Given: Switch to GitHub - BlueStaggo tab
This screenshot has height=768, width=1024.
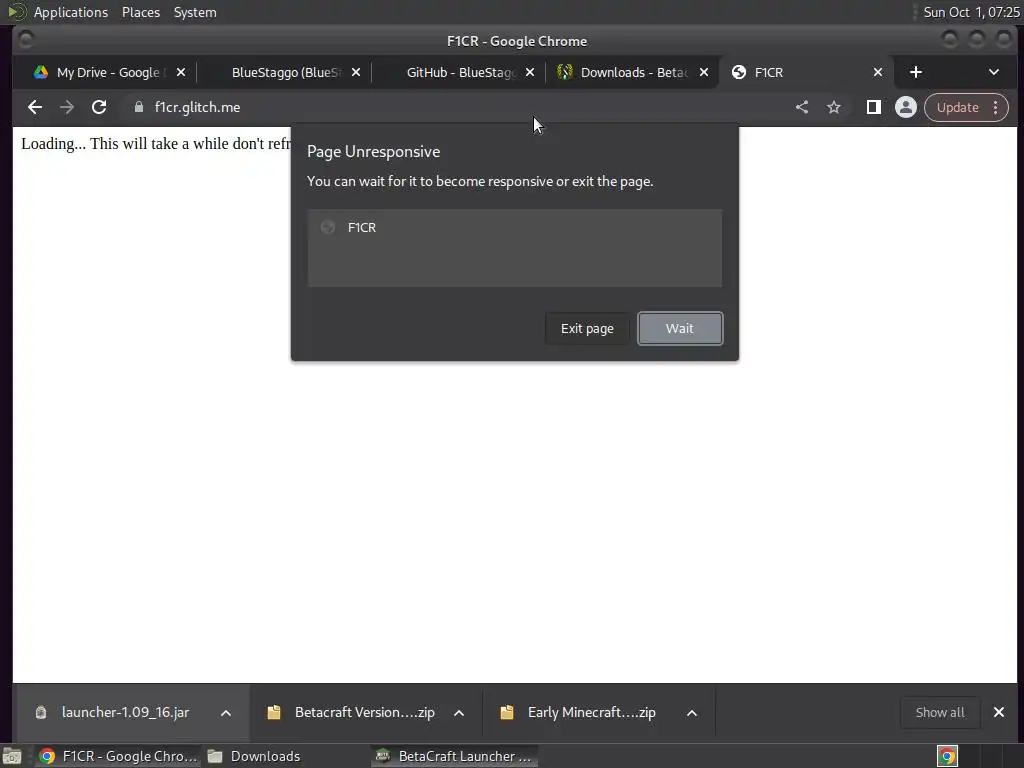Looking at the screenshot, I should tap(460, 72).
